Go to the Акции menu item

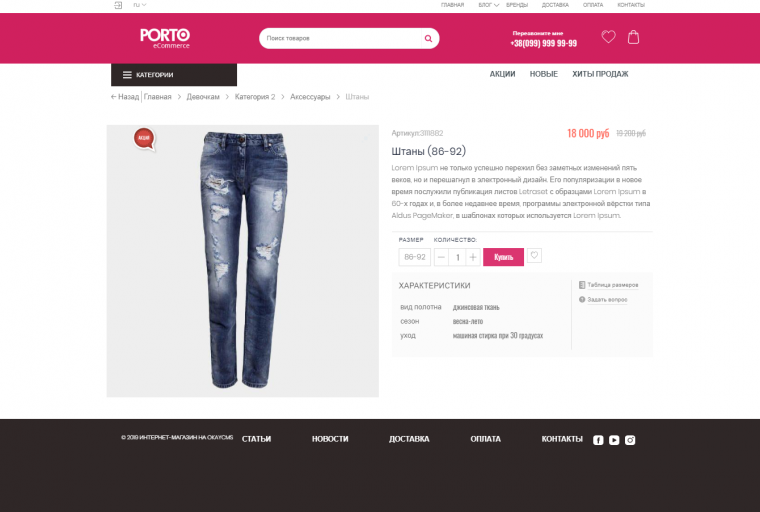tap(502, 74)
